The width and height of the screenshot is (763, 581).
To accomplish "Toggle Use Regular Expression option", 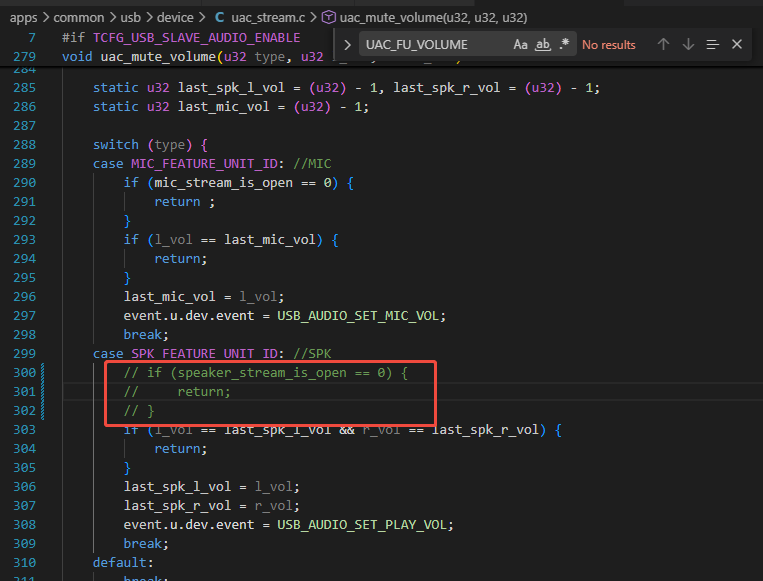I will click(564, 44).
